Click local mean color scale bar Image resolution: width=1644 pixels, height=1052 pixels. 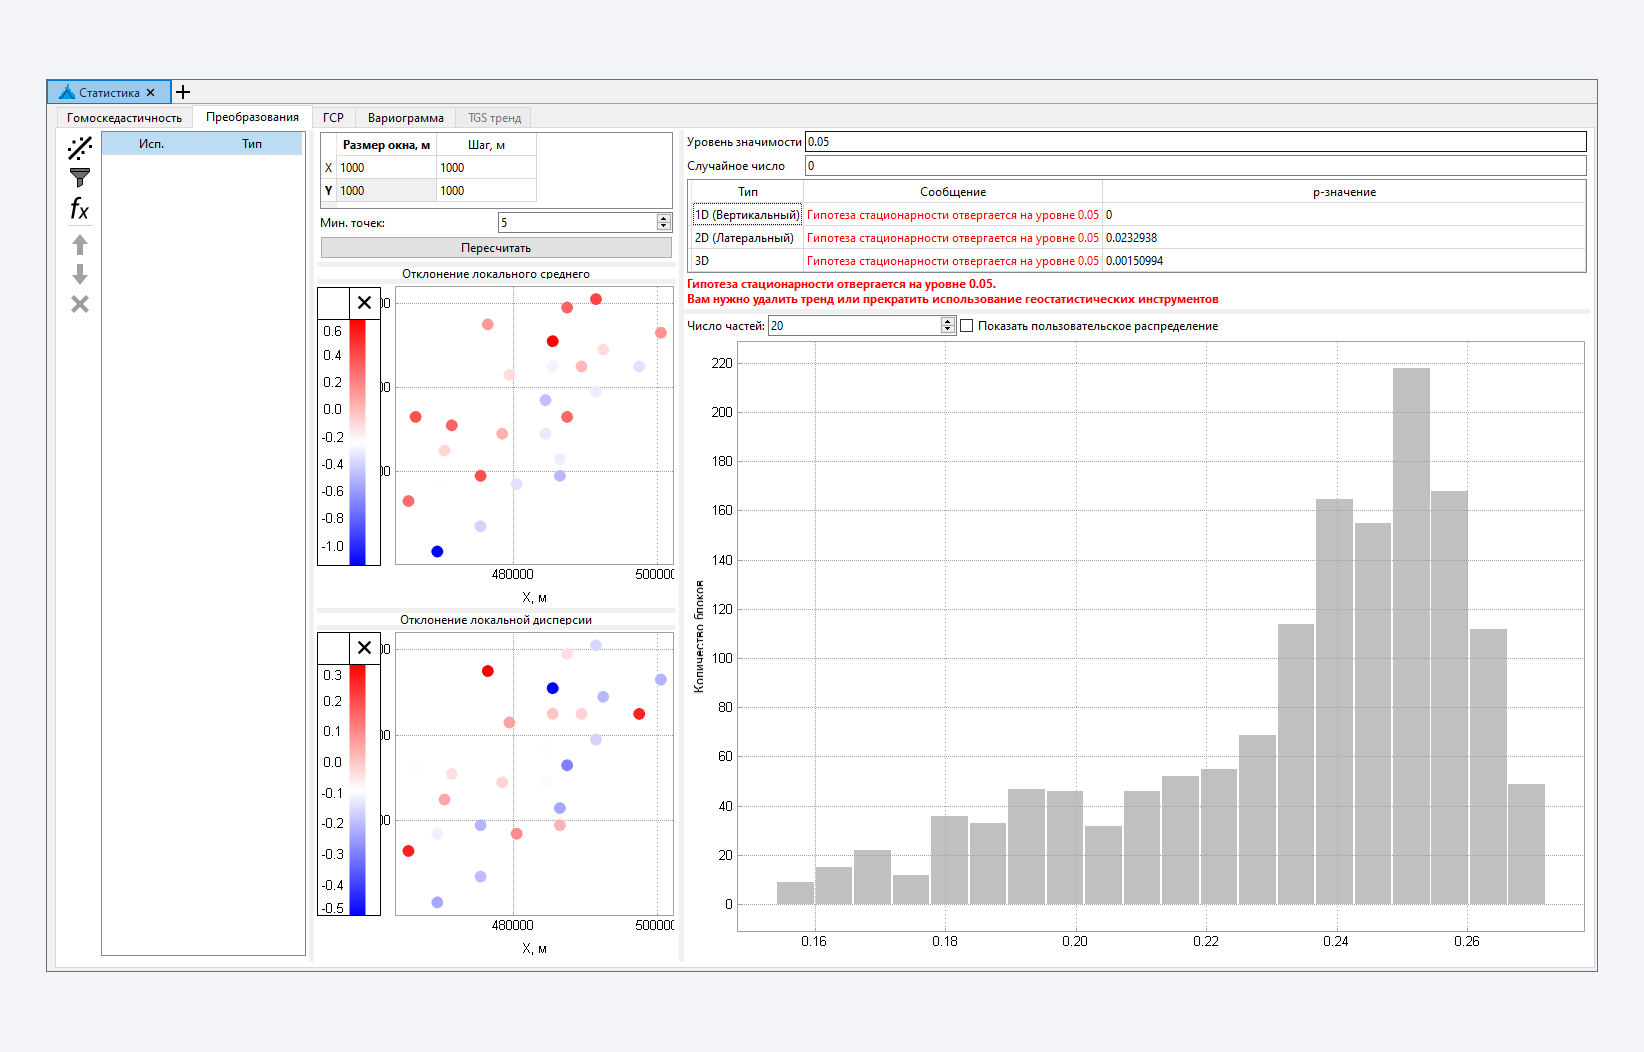point(357,442)
